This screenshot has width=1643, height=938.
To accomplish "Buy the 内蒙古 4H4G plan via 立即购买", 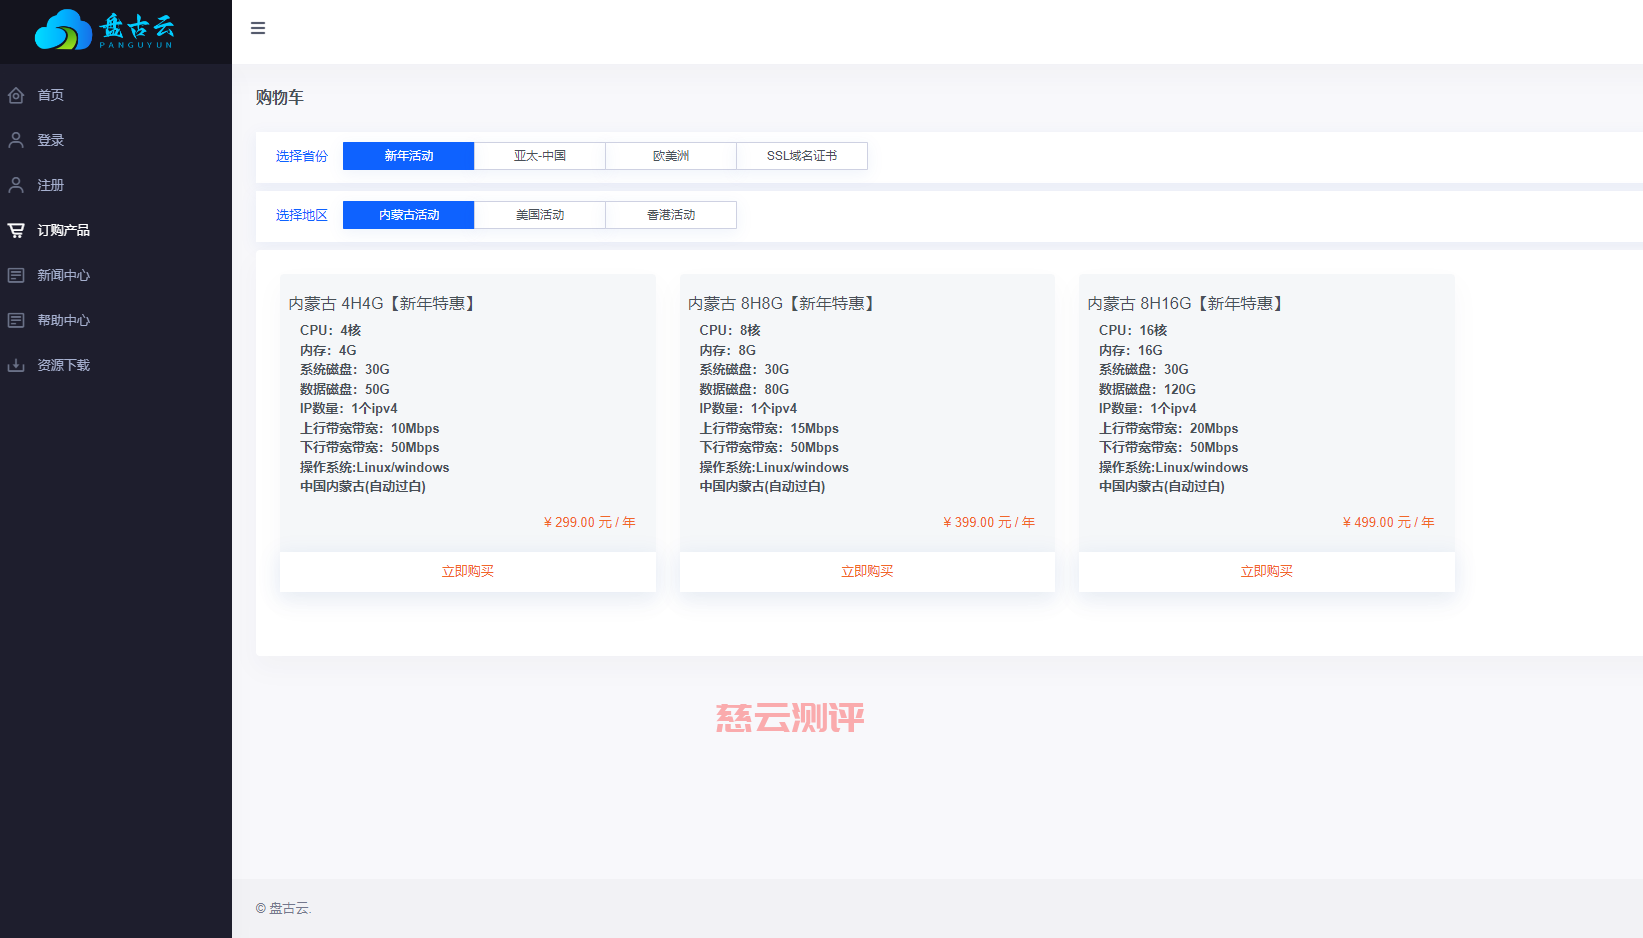I will tap(467, 571).
